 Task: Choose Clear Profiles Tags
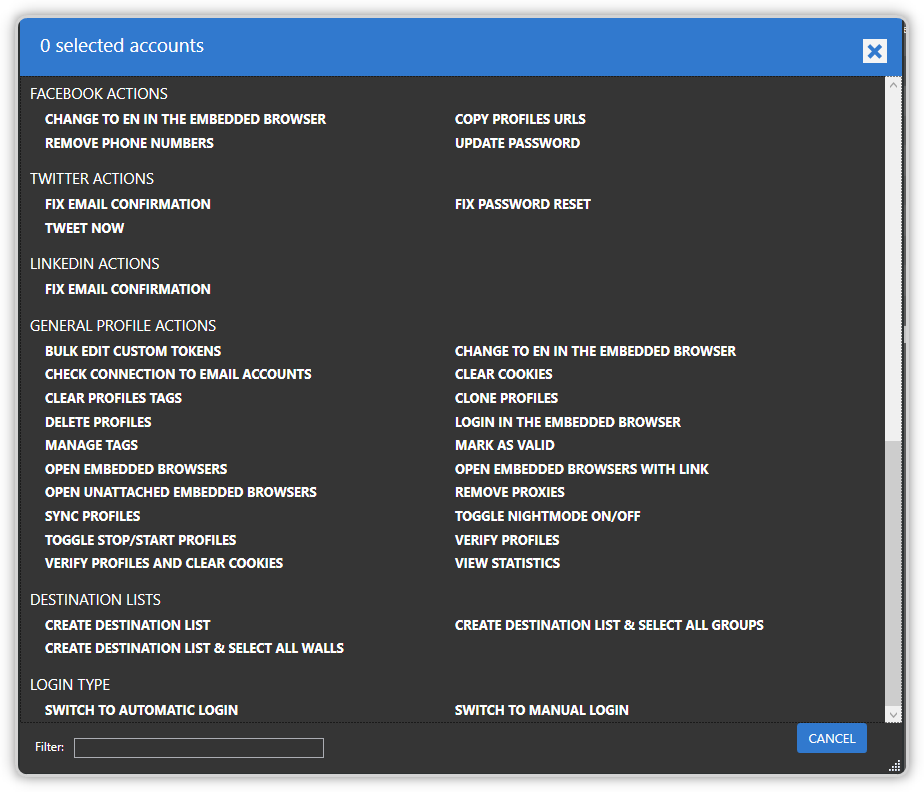coord(113,398)
